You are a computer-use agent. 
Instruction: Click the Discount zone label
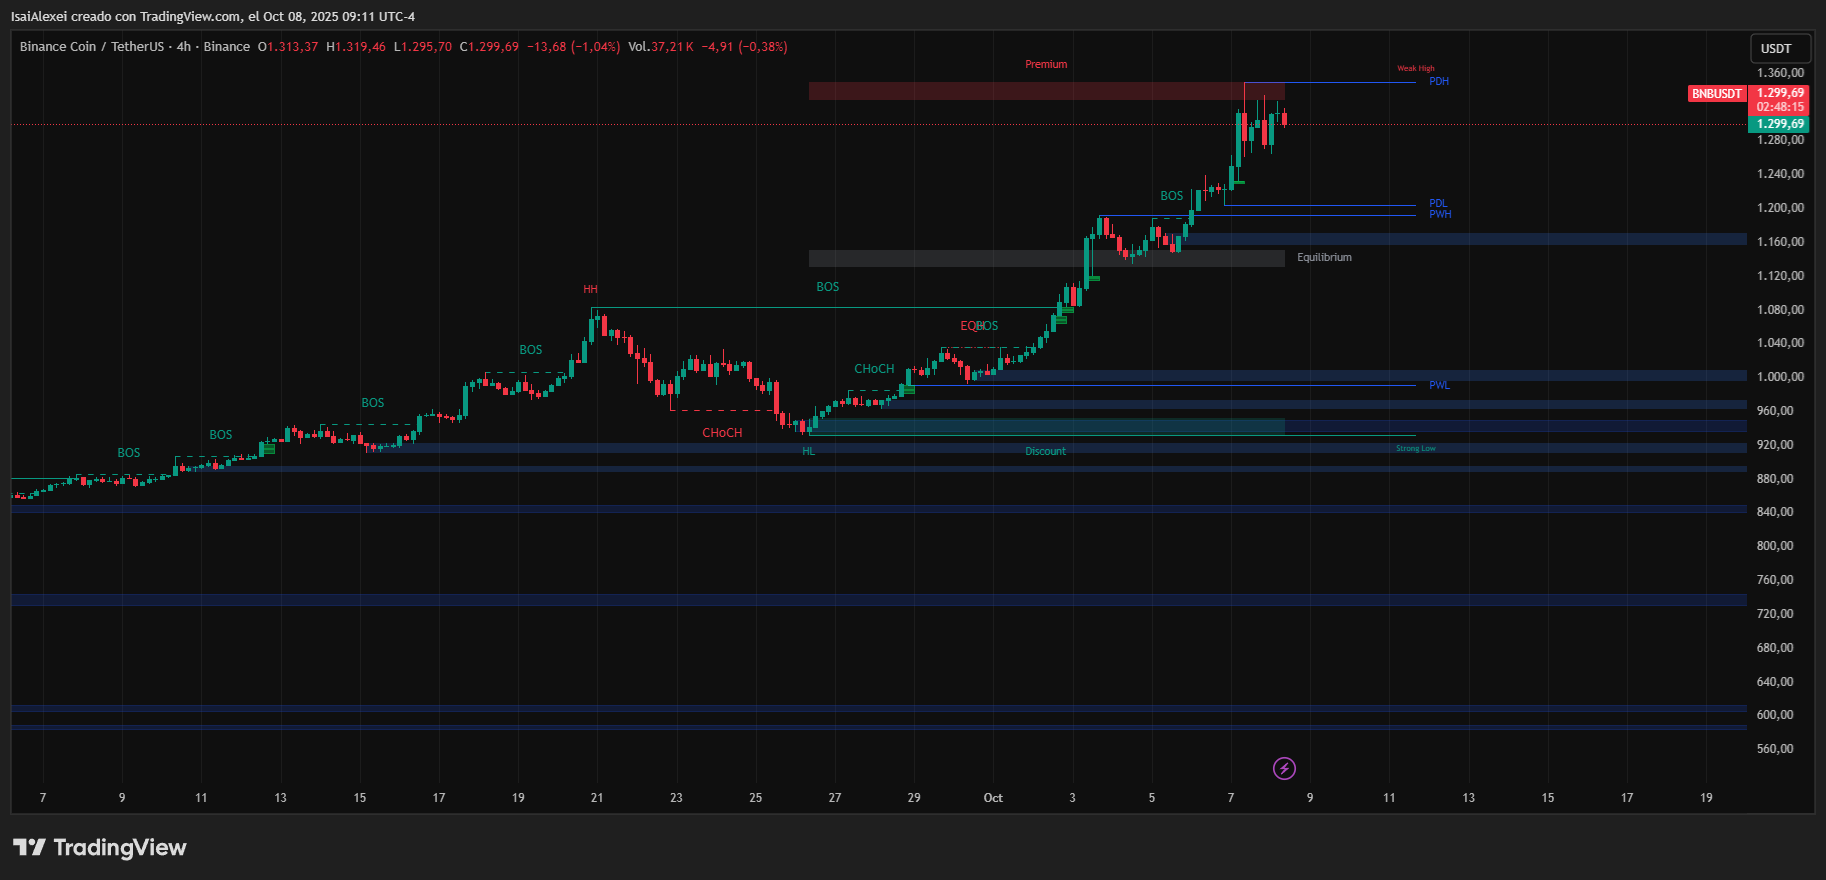pos(1045,451)
